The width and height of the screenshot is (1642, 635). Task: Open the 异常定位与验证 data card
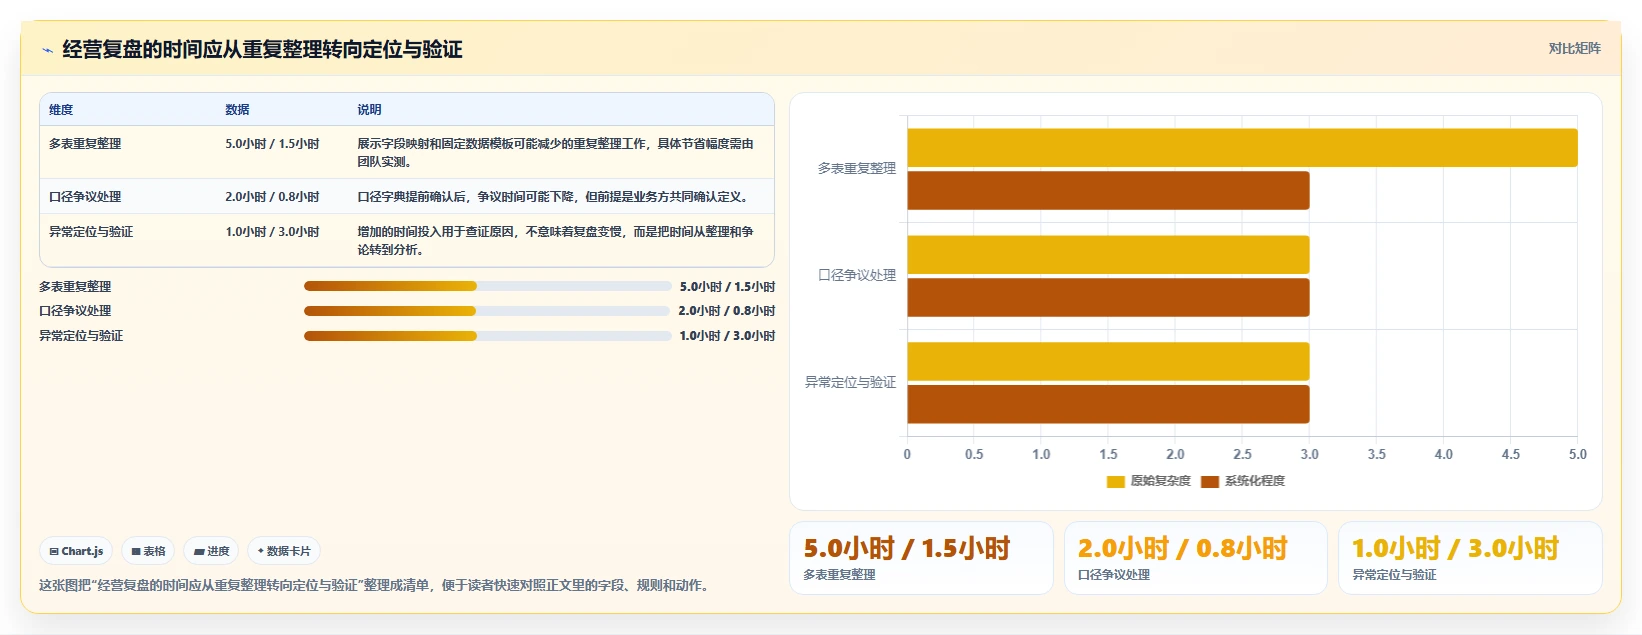[1470, 558]
